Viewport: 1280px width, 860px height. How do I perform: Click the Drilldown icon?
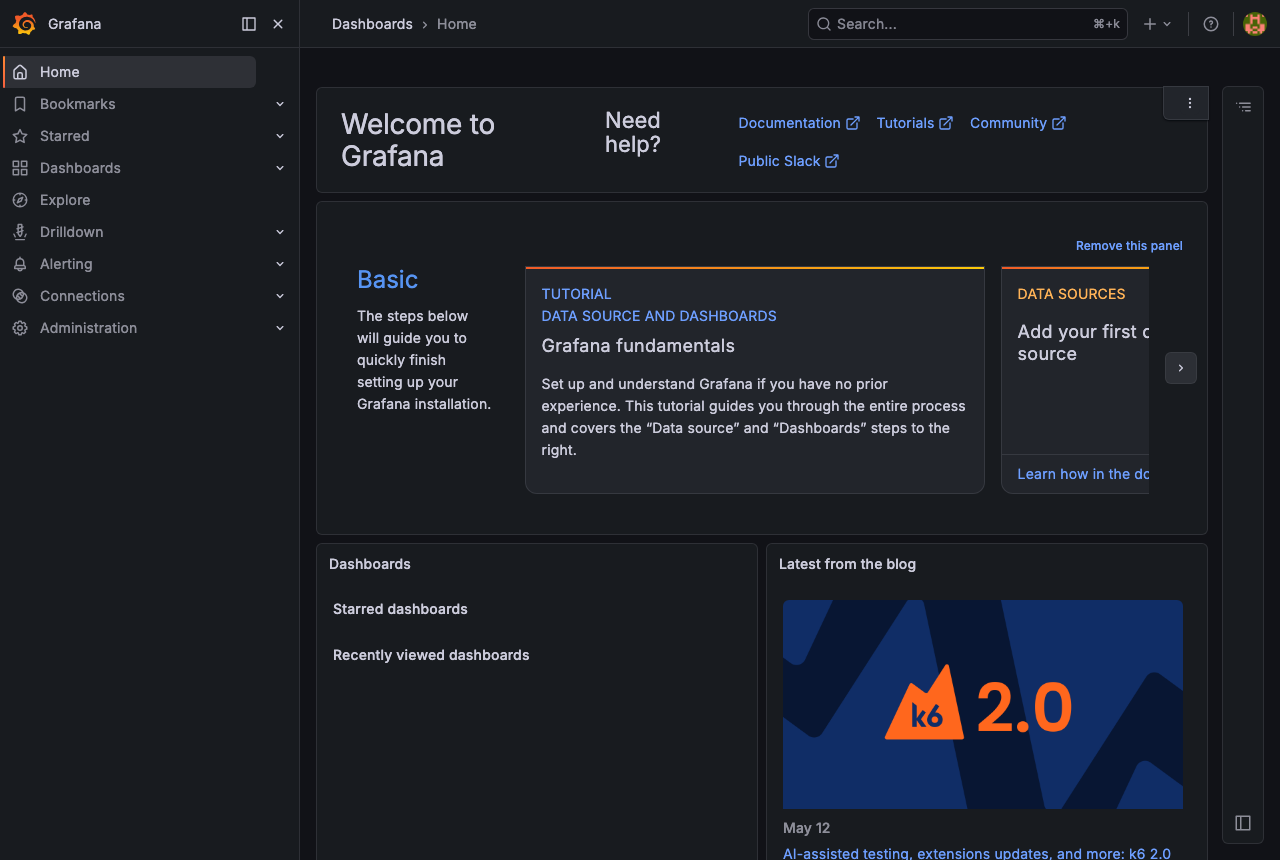click(20, 232)
